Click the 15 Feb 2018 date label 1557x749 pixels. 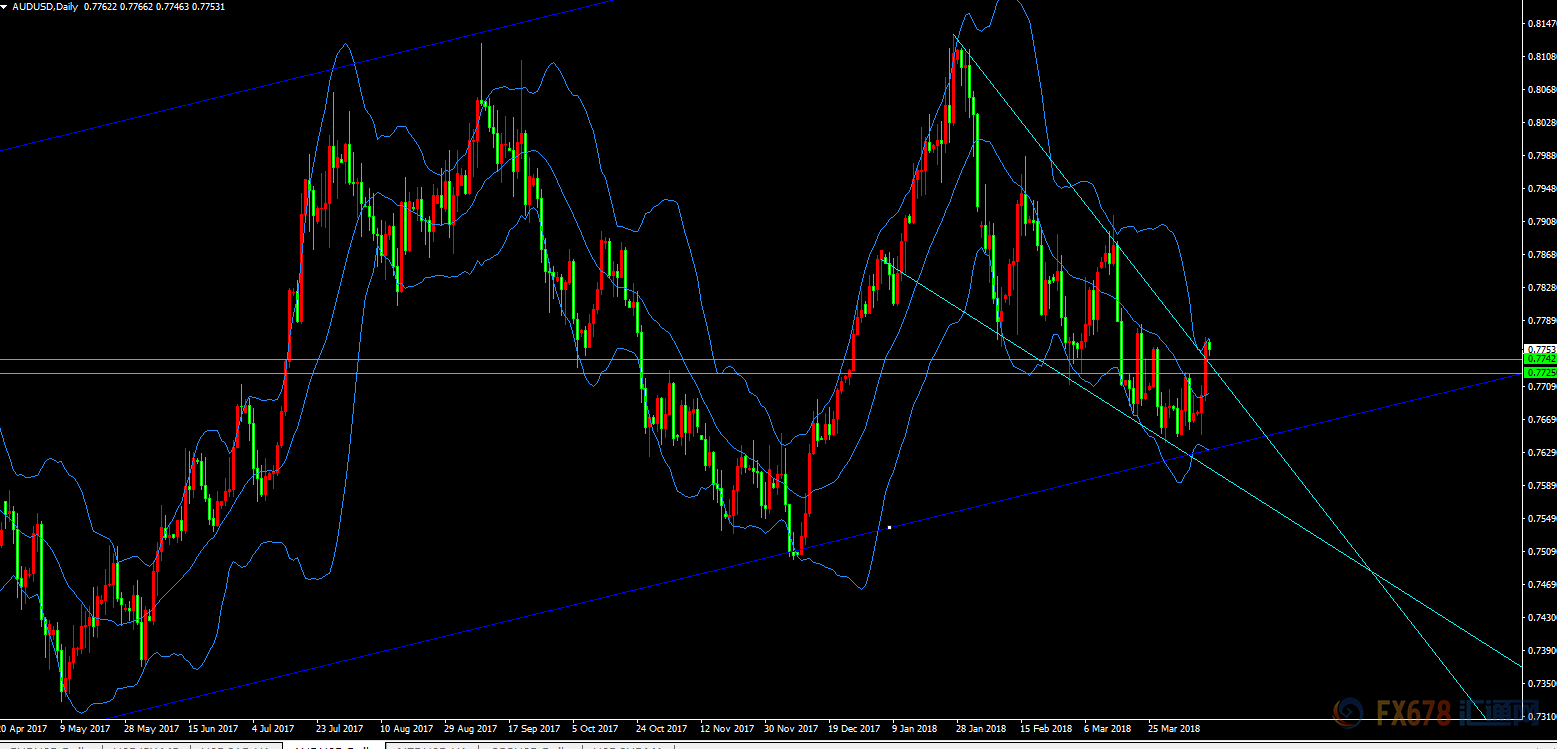pos(1047,729)
